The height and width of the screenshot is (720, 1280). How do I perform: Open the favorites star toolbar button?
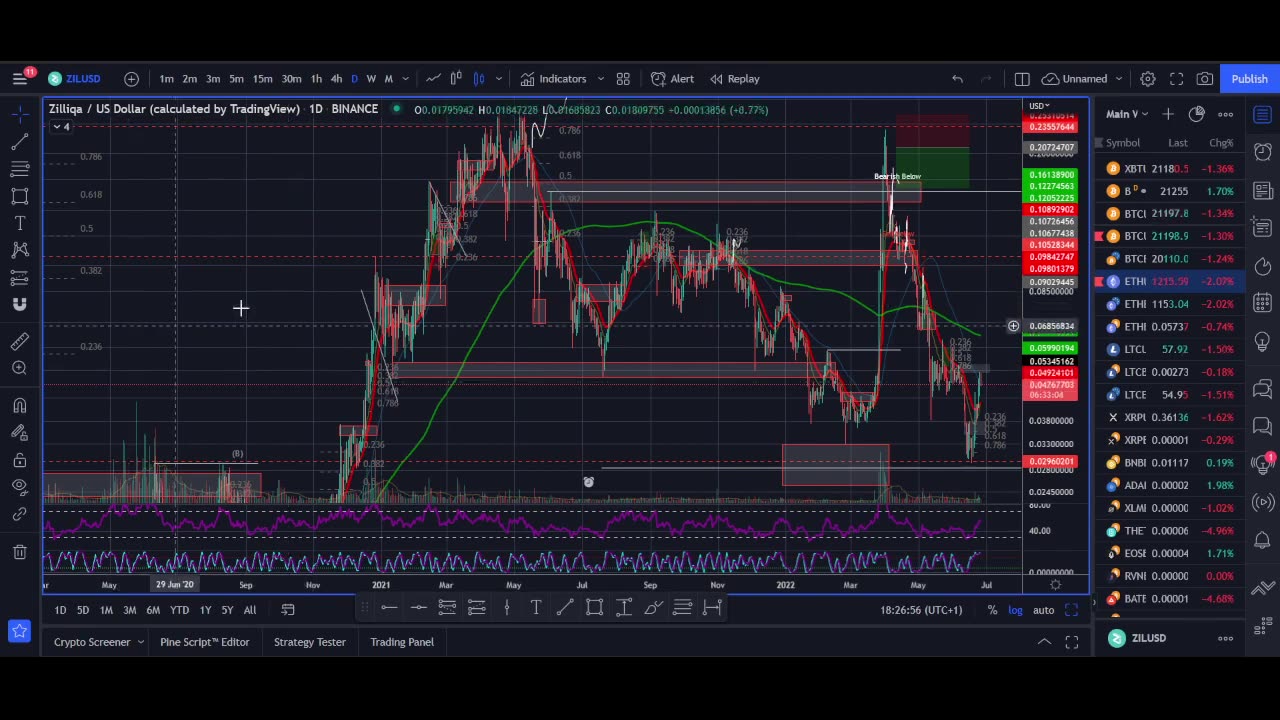point(19,631)
